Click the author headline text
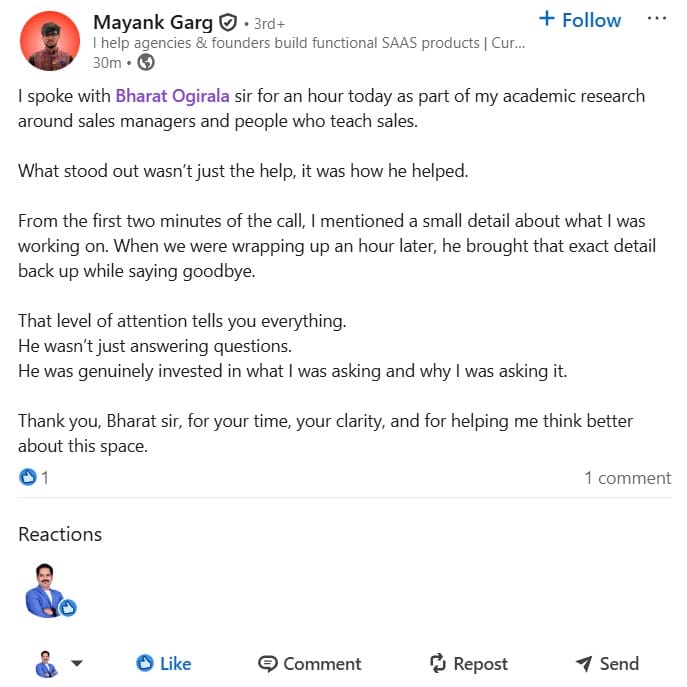The height and width of the screenshot is (687, 687). click(309, 43)
